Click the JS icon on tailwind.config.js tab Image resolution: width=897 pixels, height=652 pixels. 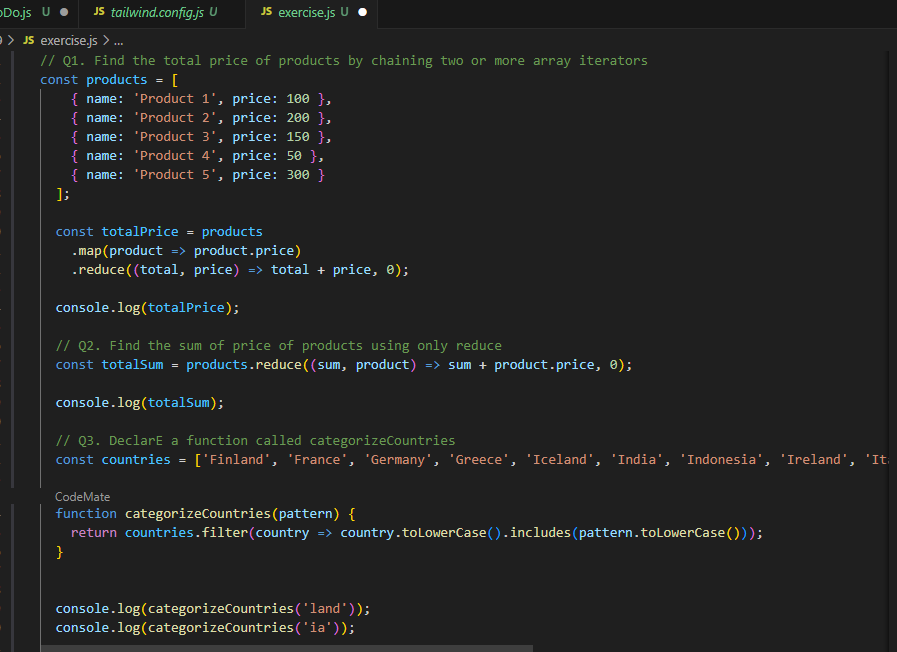tap(99, 11)
